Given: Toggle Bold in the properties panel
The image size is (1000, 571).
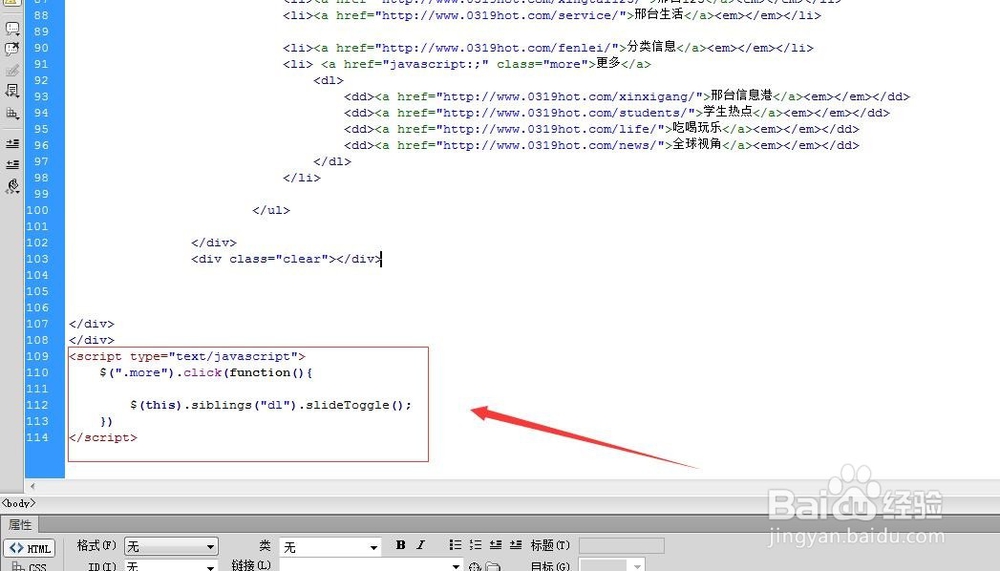Looking at the screenshot, I should coord(401,545).
